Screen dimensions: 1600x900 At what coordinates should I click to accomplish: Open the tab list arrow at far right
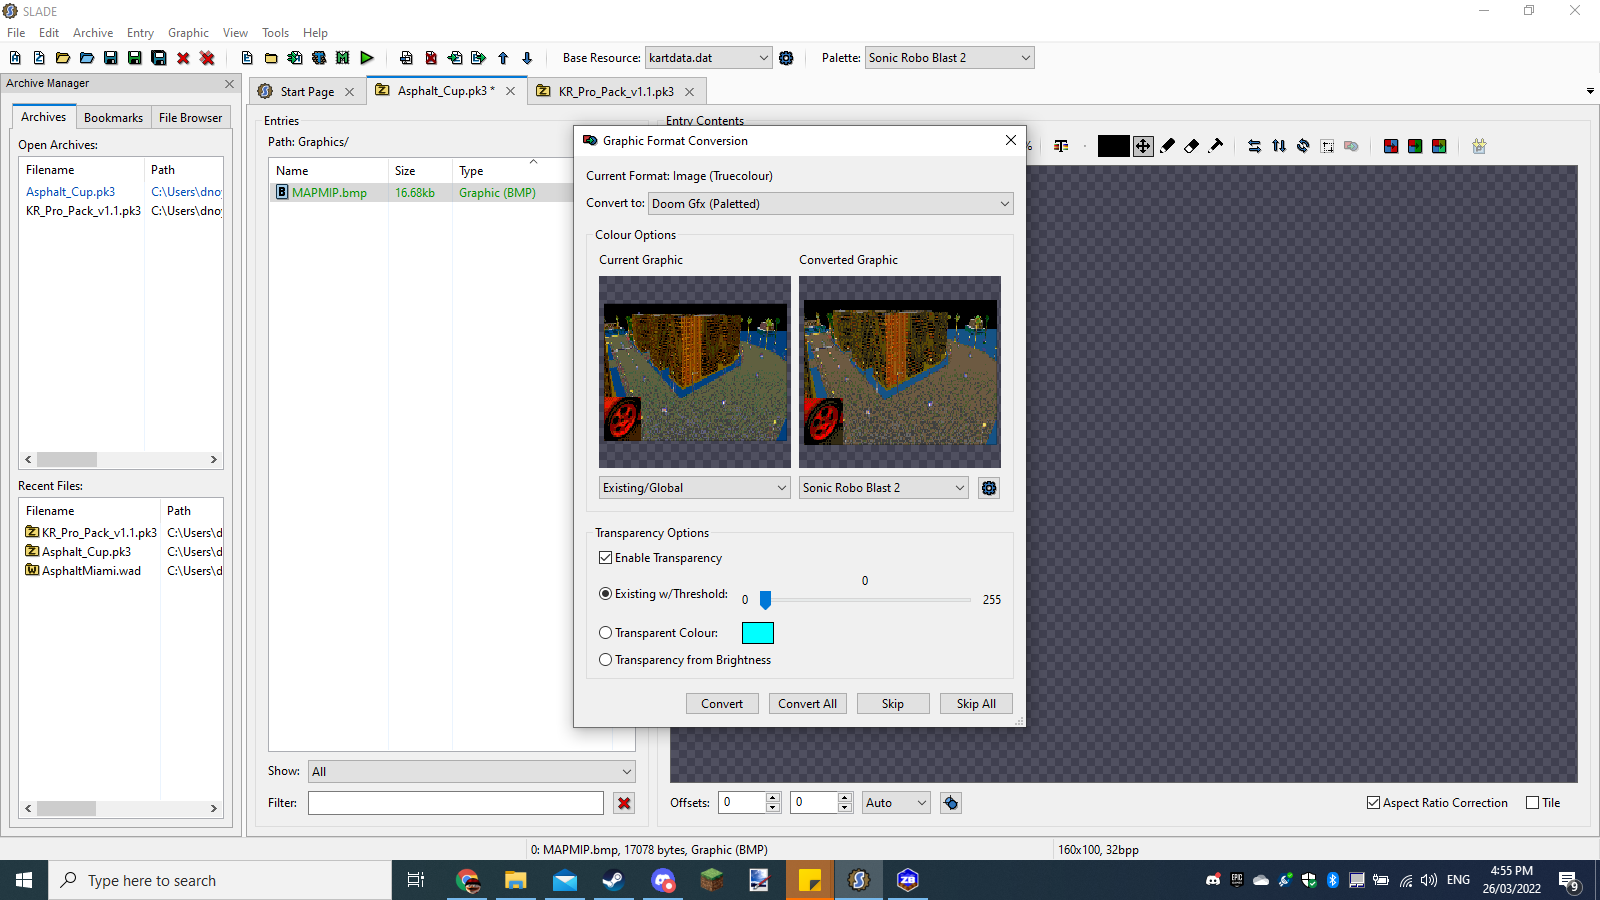click(x=1590, y=91)
